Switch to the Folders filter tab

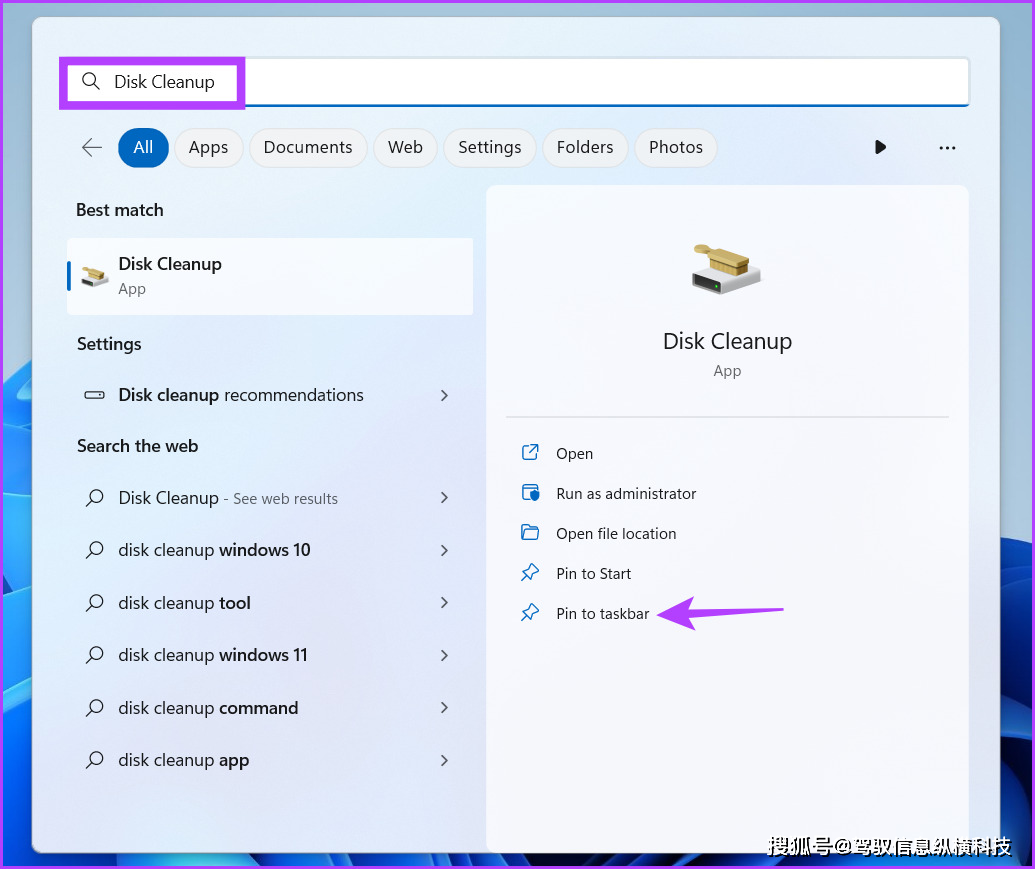point(585,147)
